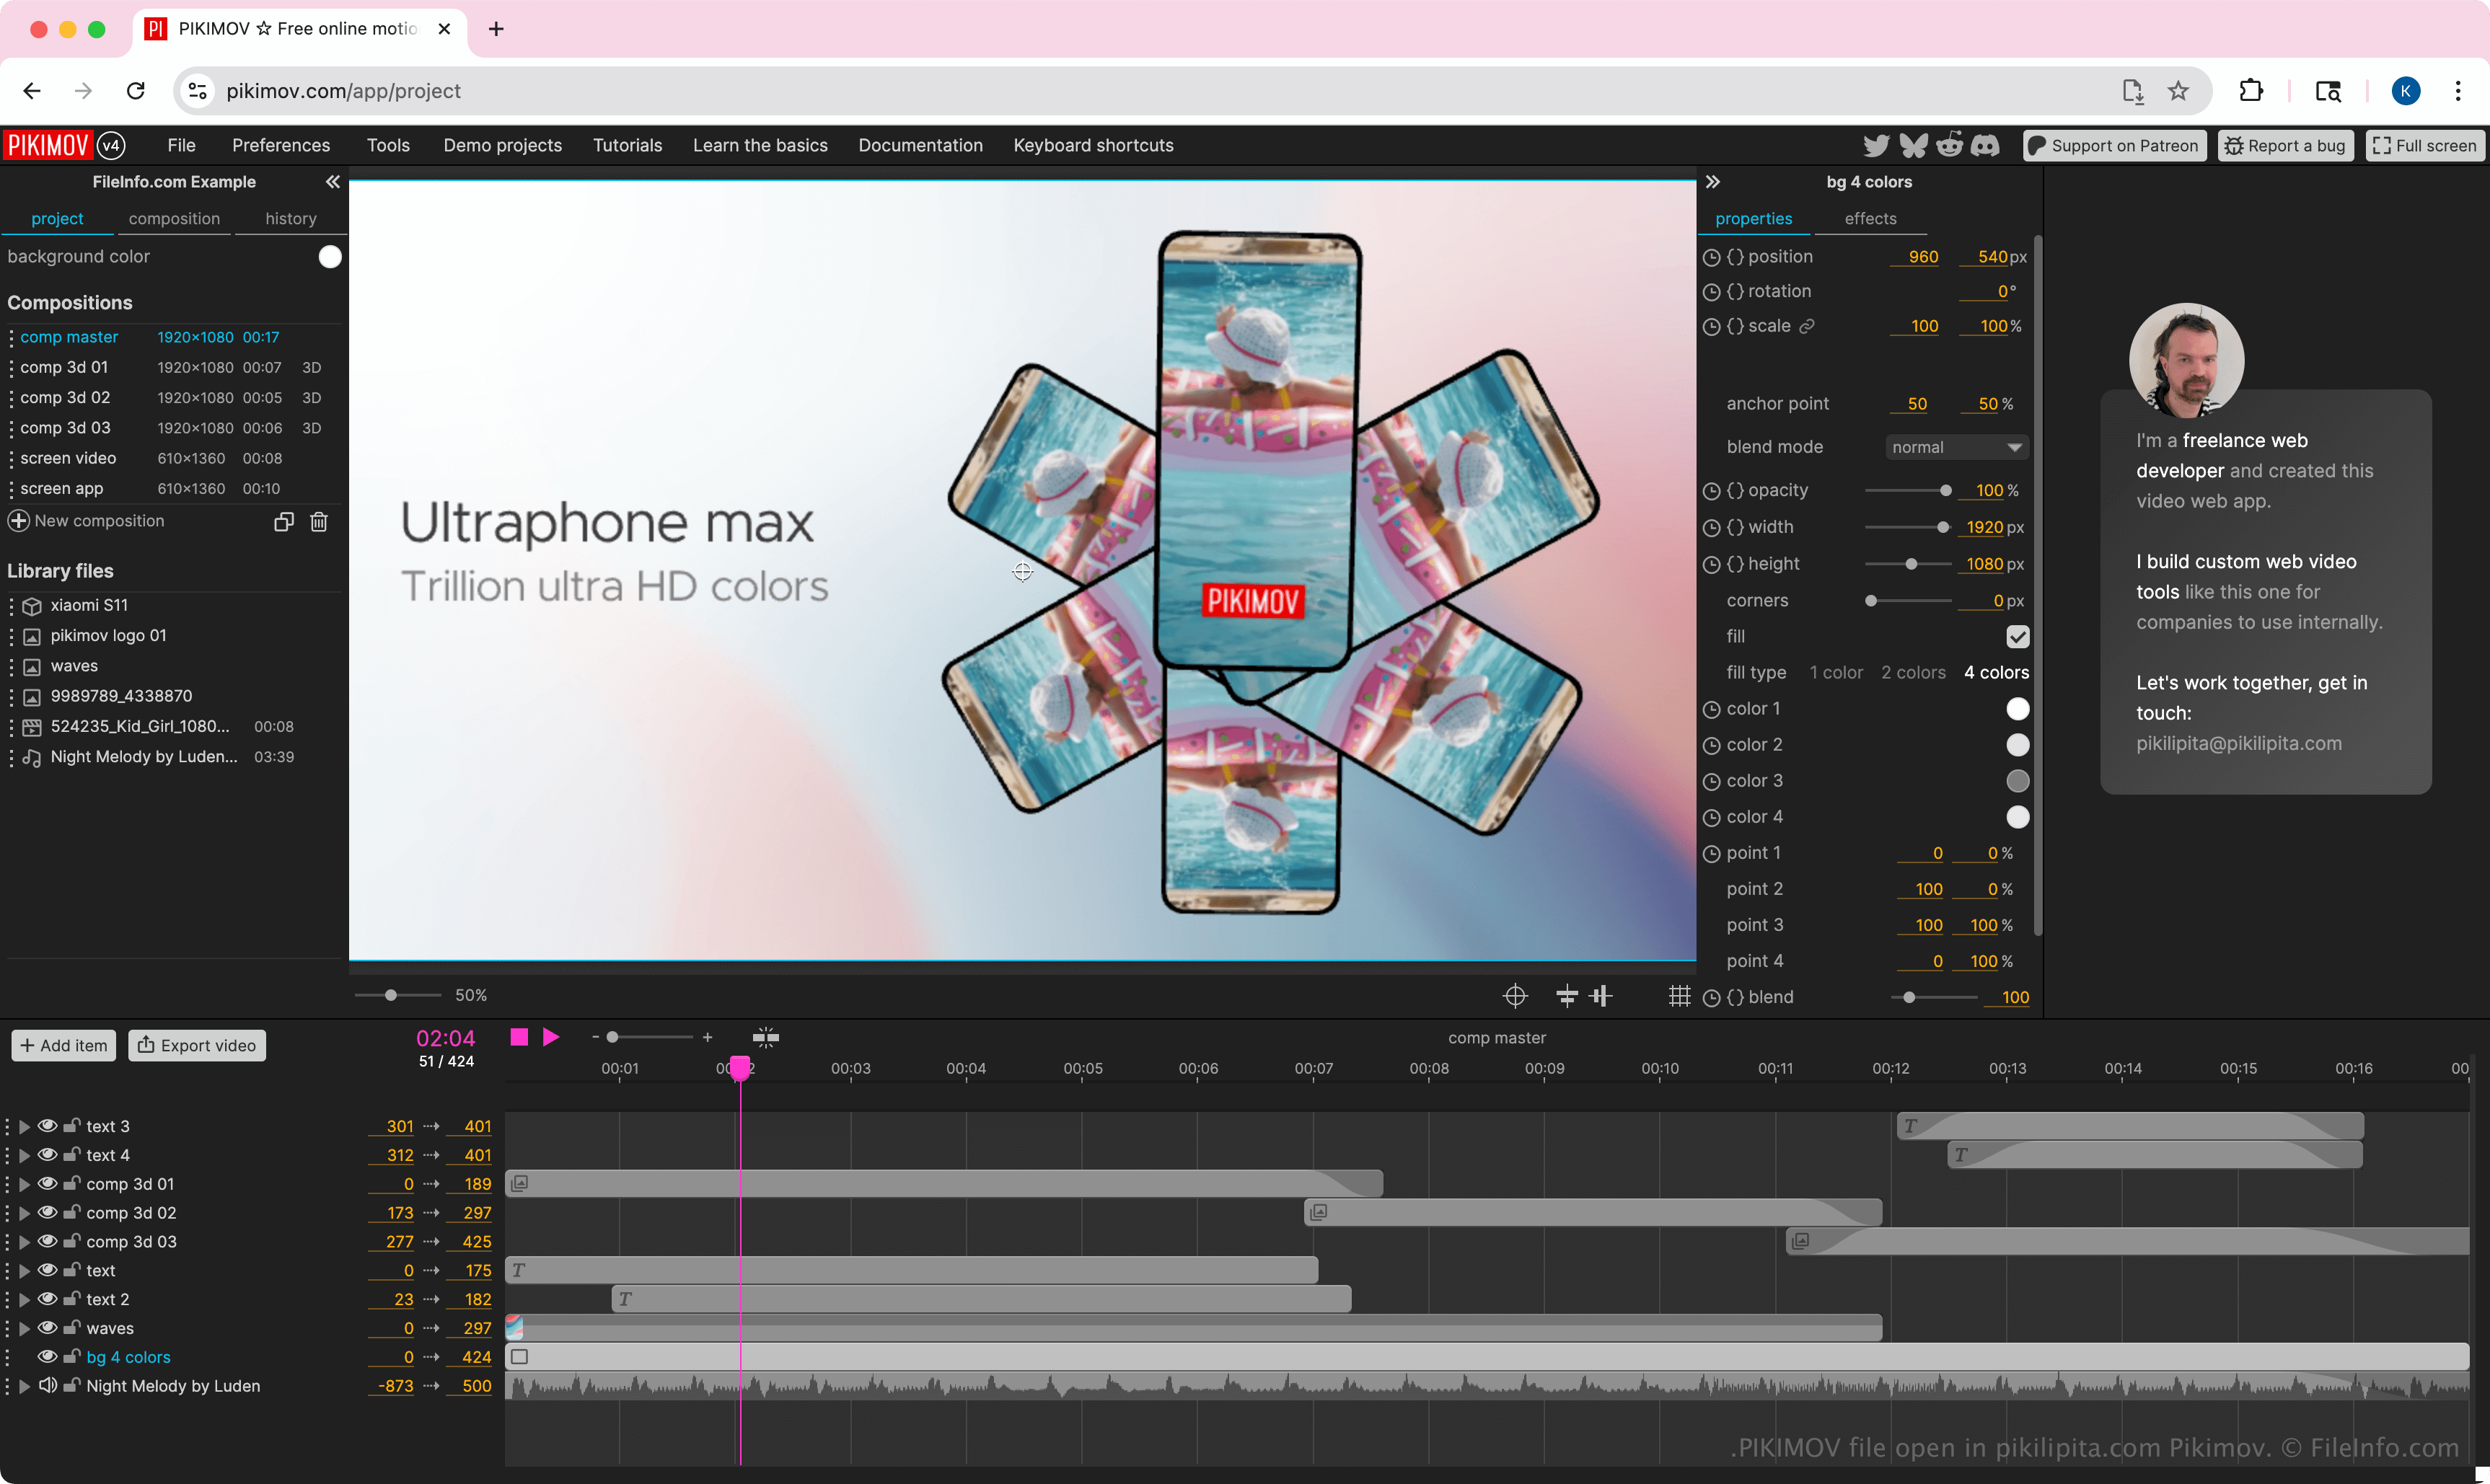This screenshot has height=1484, width=2490.
Task: Hide the waves layer
Action: 47,1328
